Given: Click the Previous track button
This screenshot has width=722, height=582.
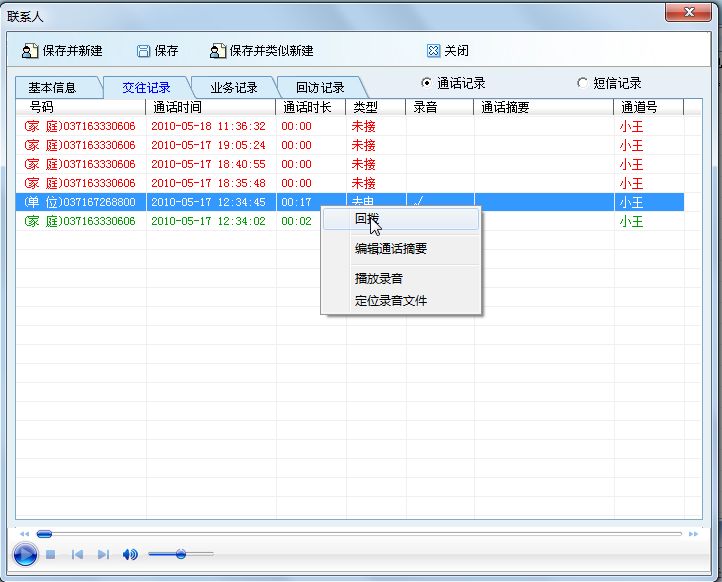Looking at the screenshot, I should (x=77, y=554).
